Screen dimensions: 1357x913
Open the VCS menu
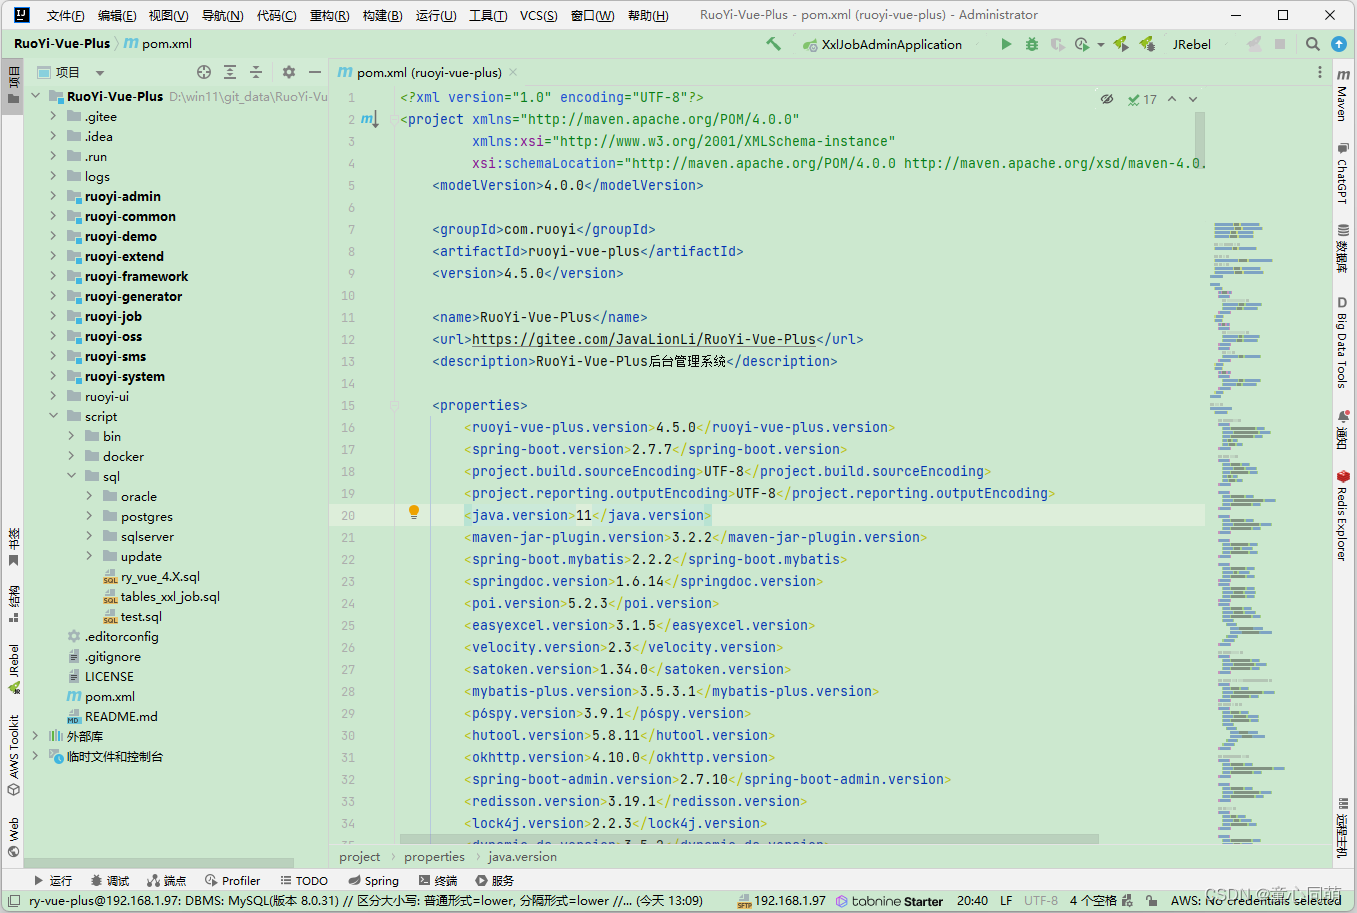(x=539, y=15)
